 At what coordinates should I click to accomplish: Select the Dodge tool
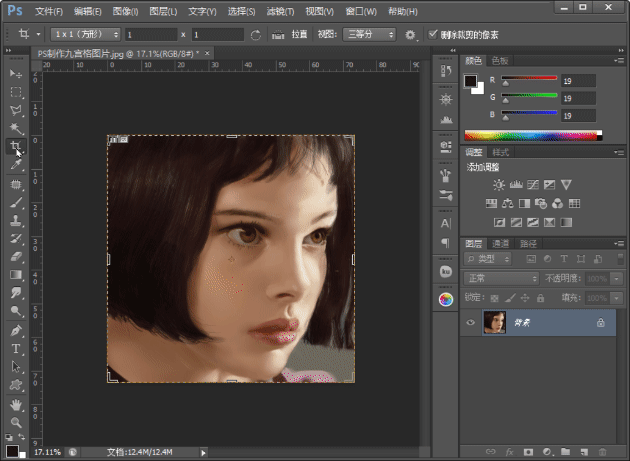click(x=16, y=311)
